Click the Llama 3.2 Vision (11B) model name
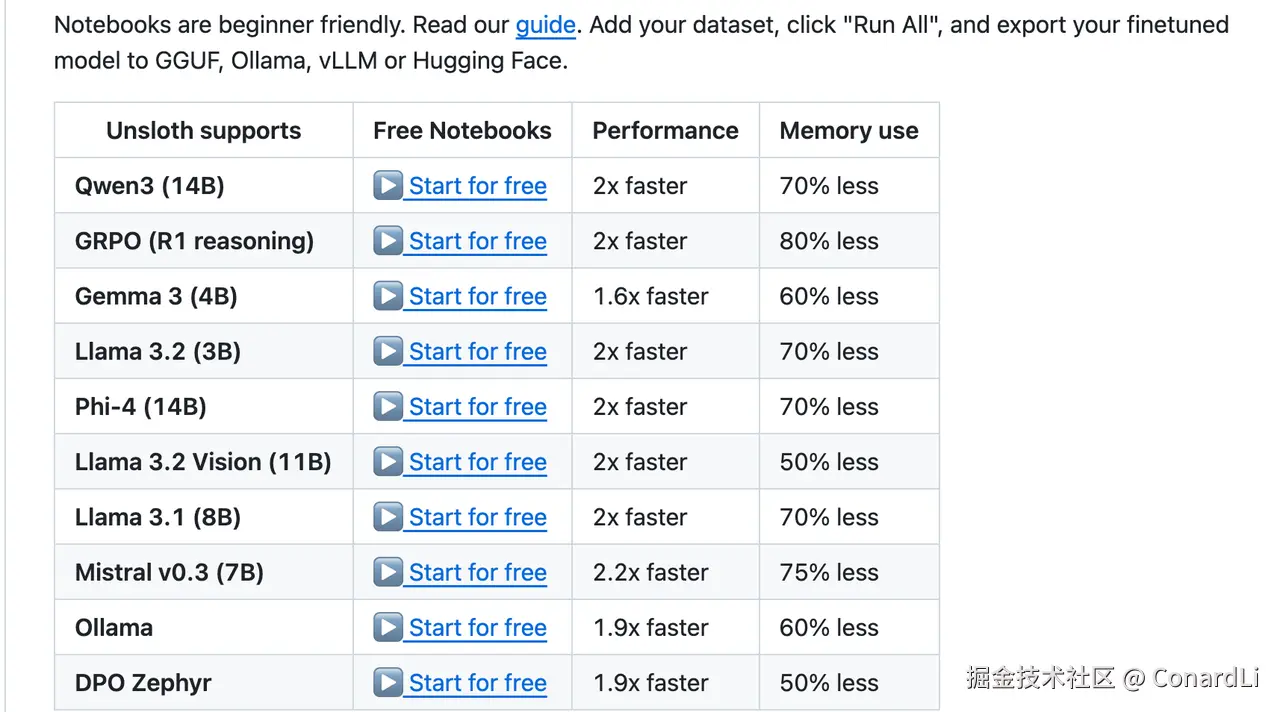This screenshot has height=712, width=1280. tap(203, 462)
